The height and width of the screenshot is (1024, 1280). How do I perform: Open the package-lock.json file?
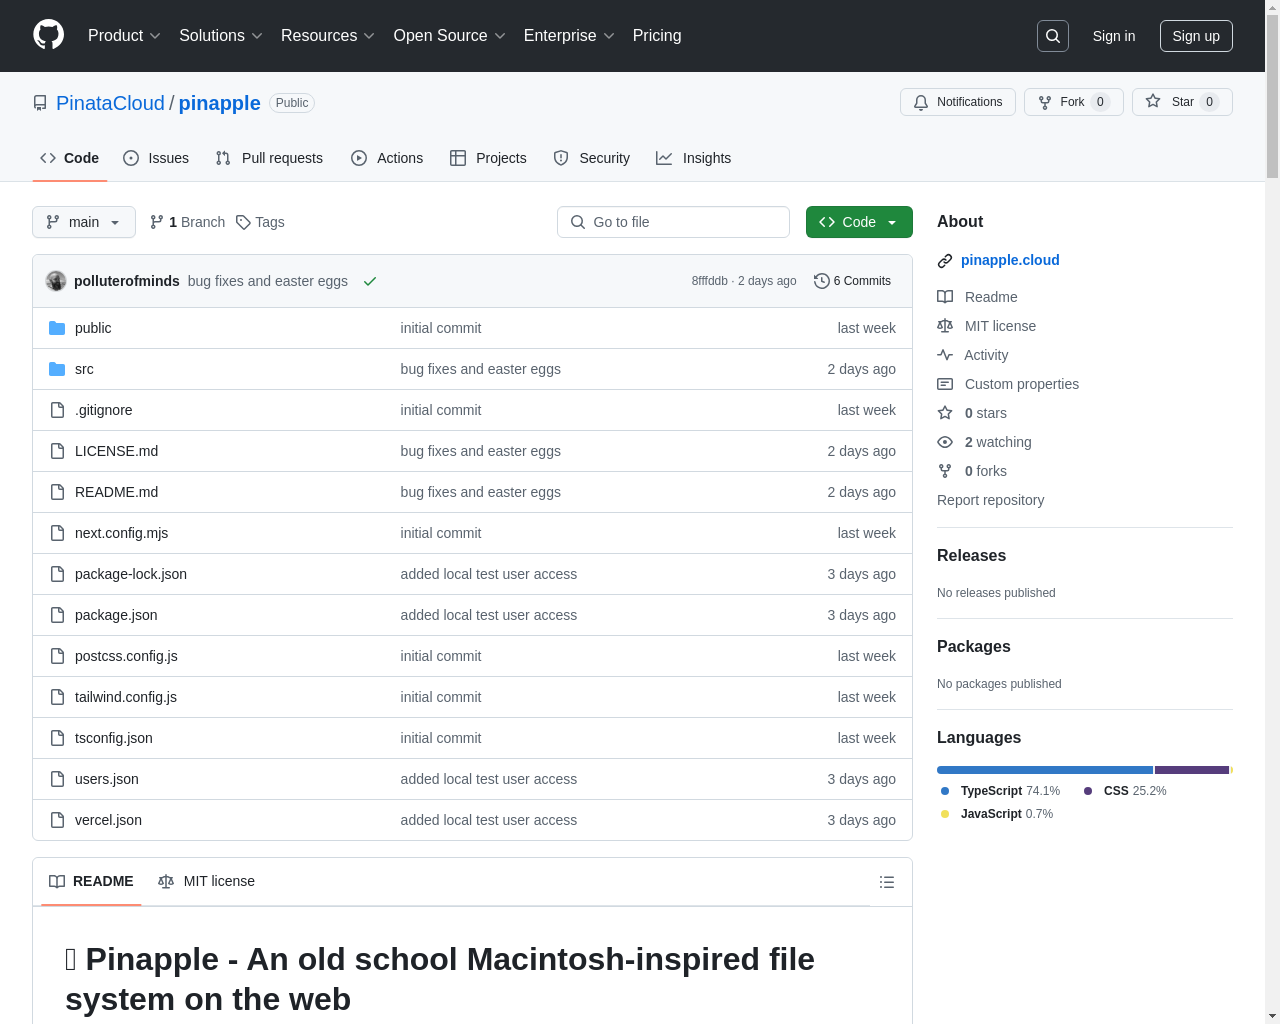tap(131, 574)
